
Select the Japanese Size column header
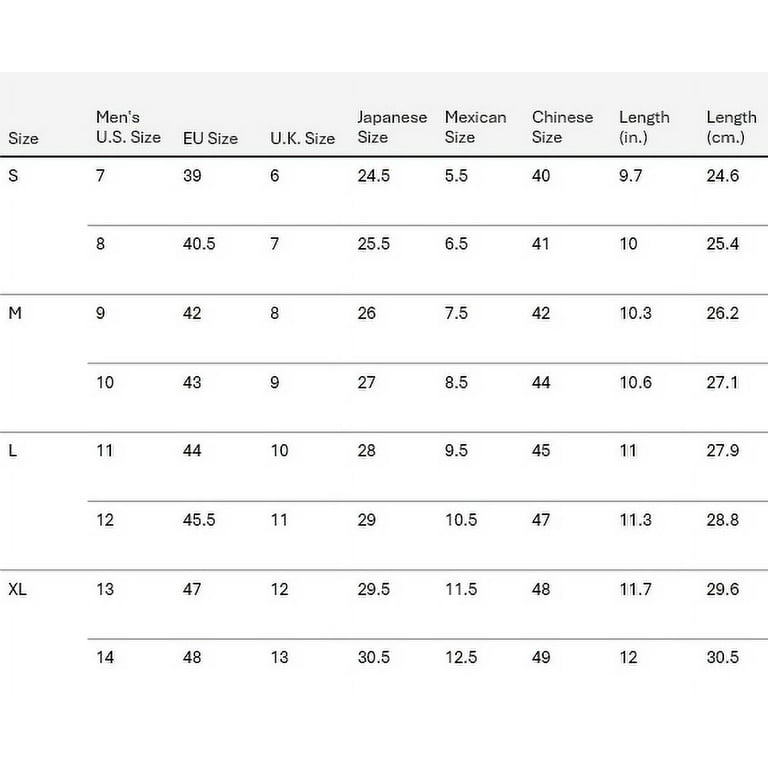[x=392, y=127]
